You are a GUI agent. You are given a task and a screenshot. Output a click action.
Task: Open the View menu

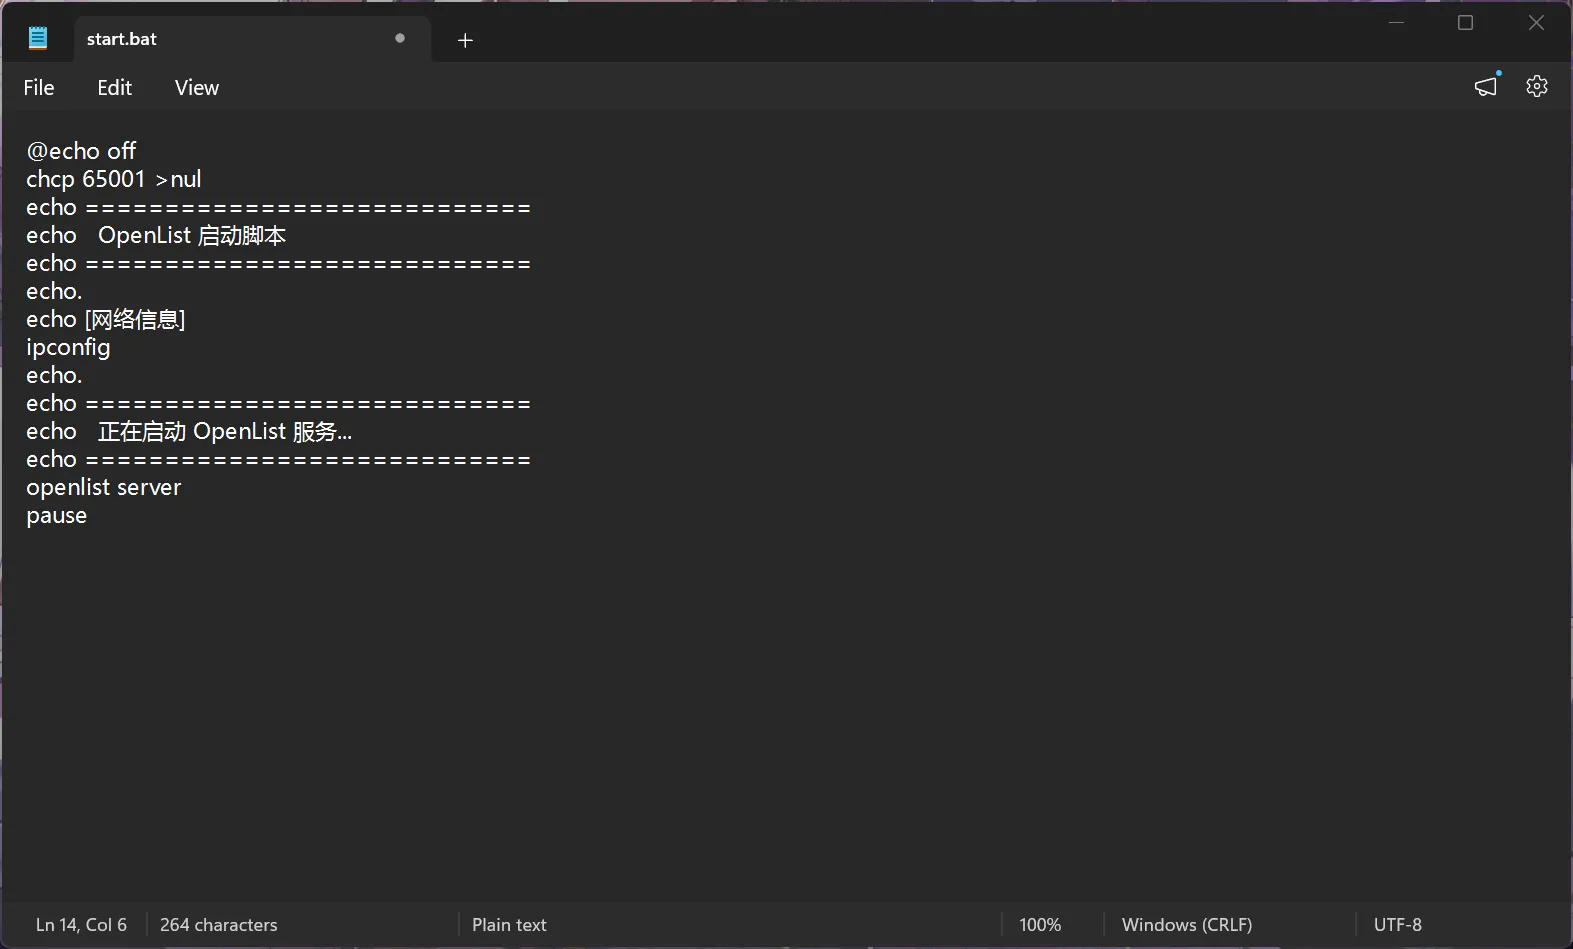[x=197, y=88]
